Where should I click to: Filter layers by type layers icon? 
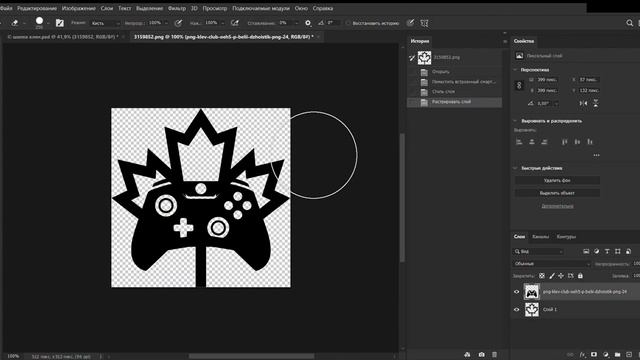607,251
